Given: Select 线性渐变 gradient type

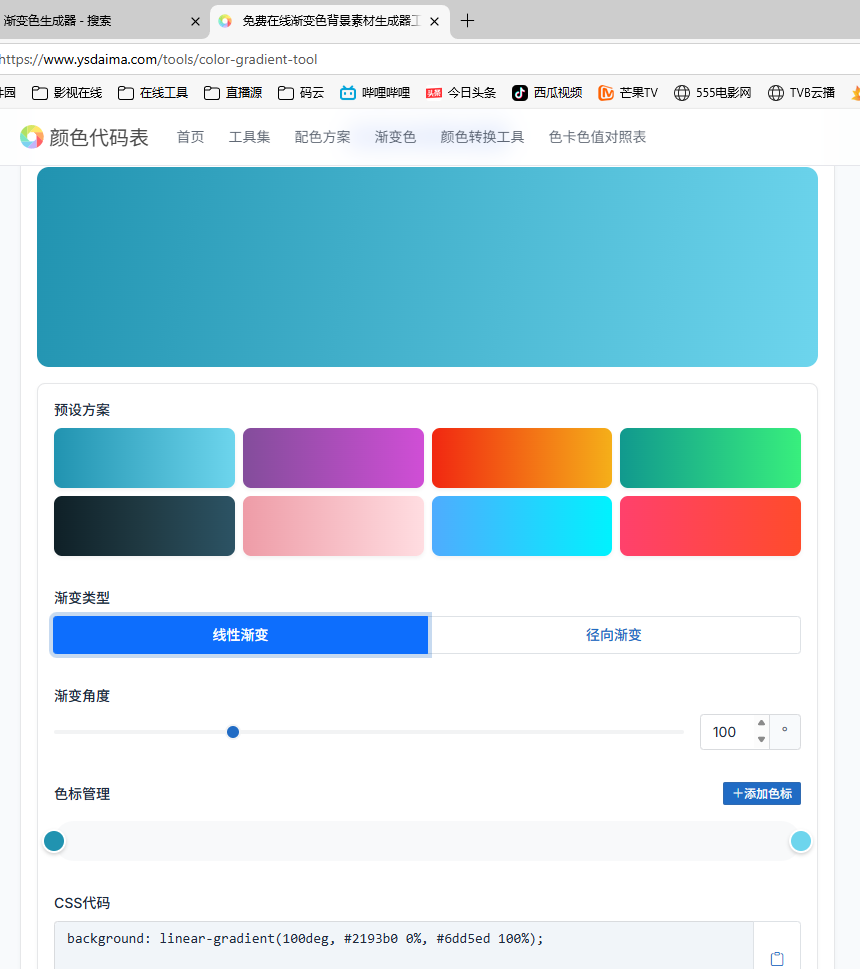Looking at the screenshot, I should [x=240, y=635].
